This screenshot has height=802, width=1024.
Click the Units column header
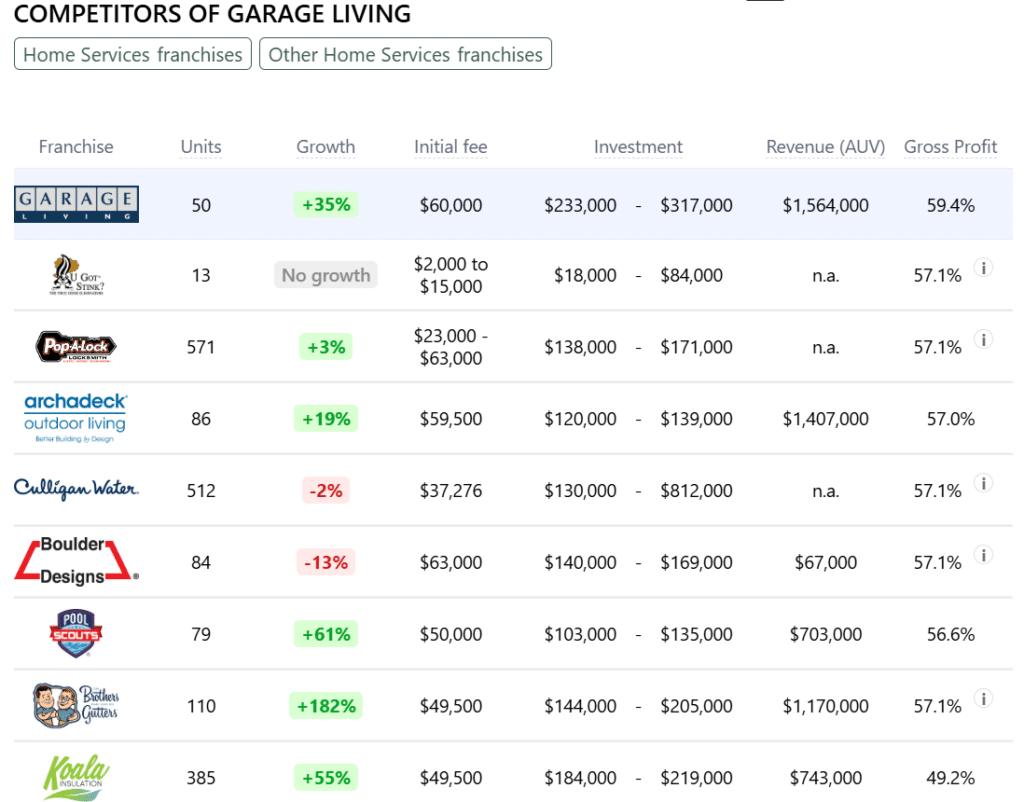[x=201, y=147]
